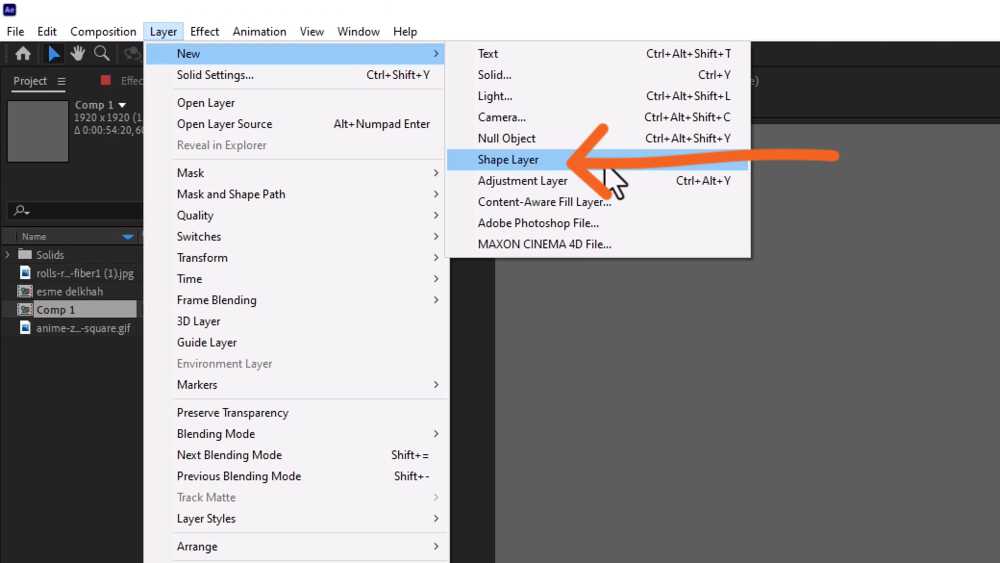Viewport: 1000px width, 563px height.
Task: Open the Effect menu
Action: click(204, 31)
